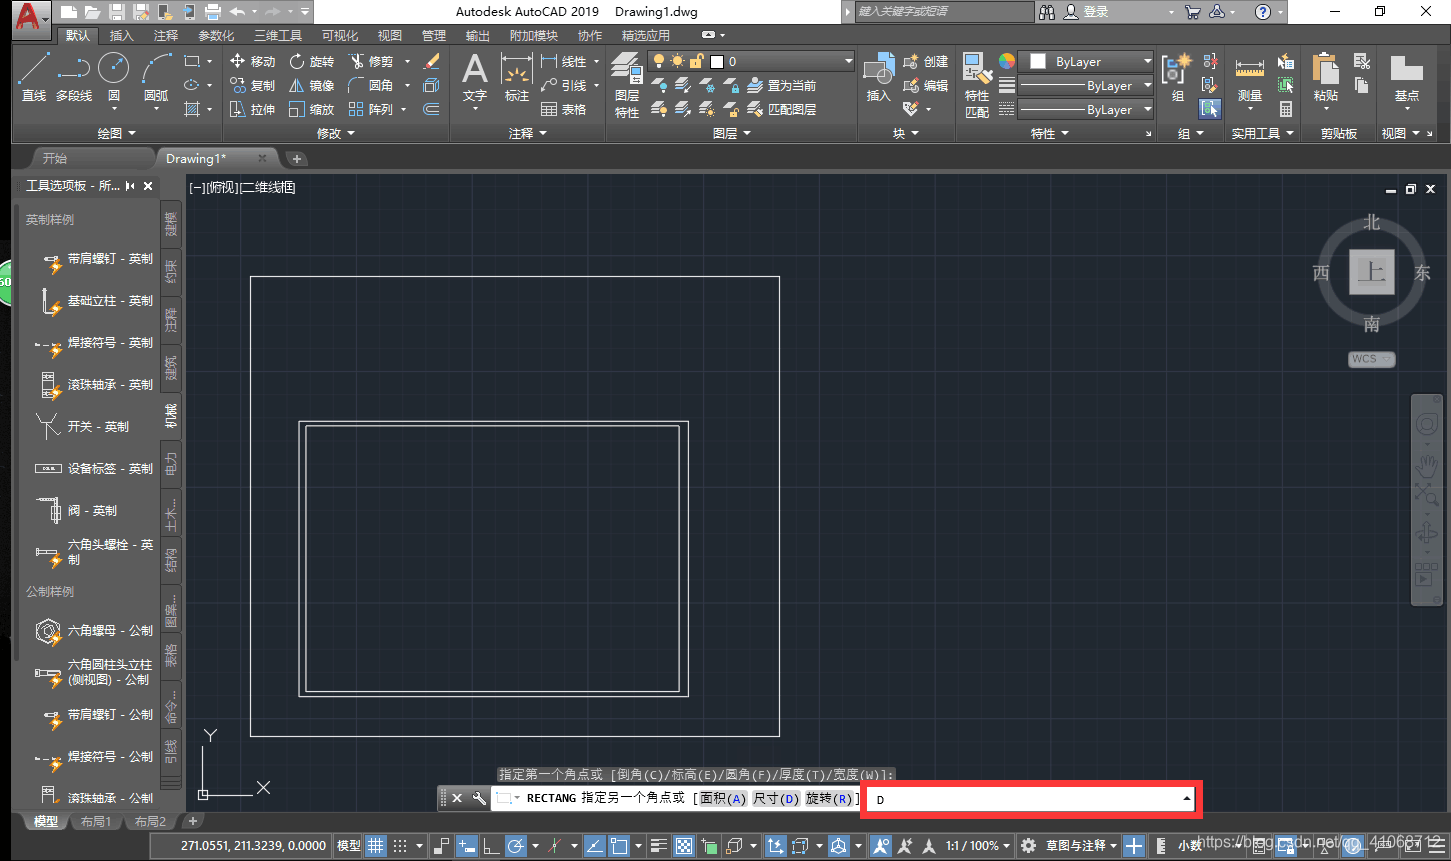Click the 特性匹配 (Match Properties) icon

[x=977, y=86]
